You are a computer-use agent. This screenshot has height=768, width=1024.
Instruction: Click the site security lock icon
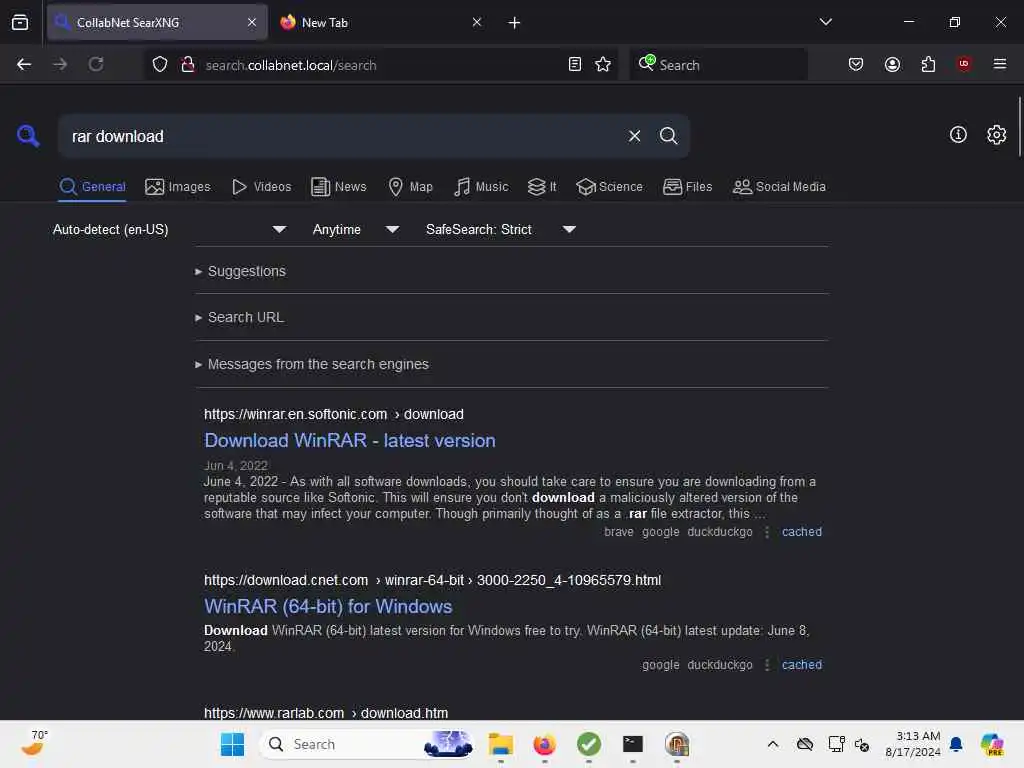click(188, 64)
